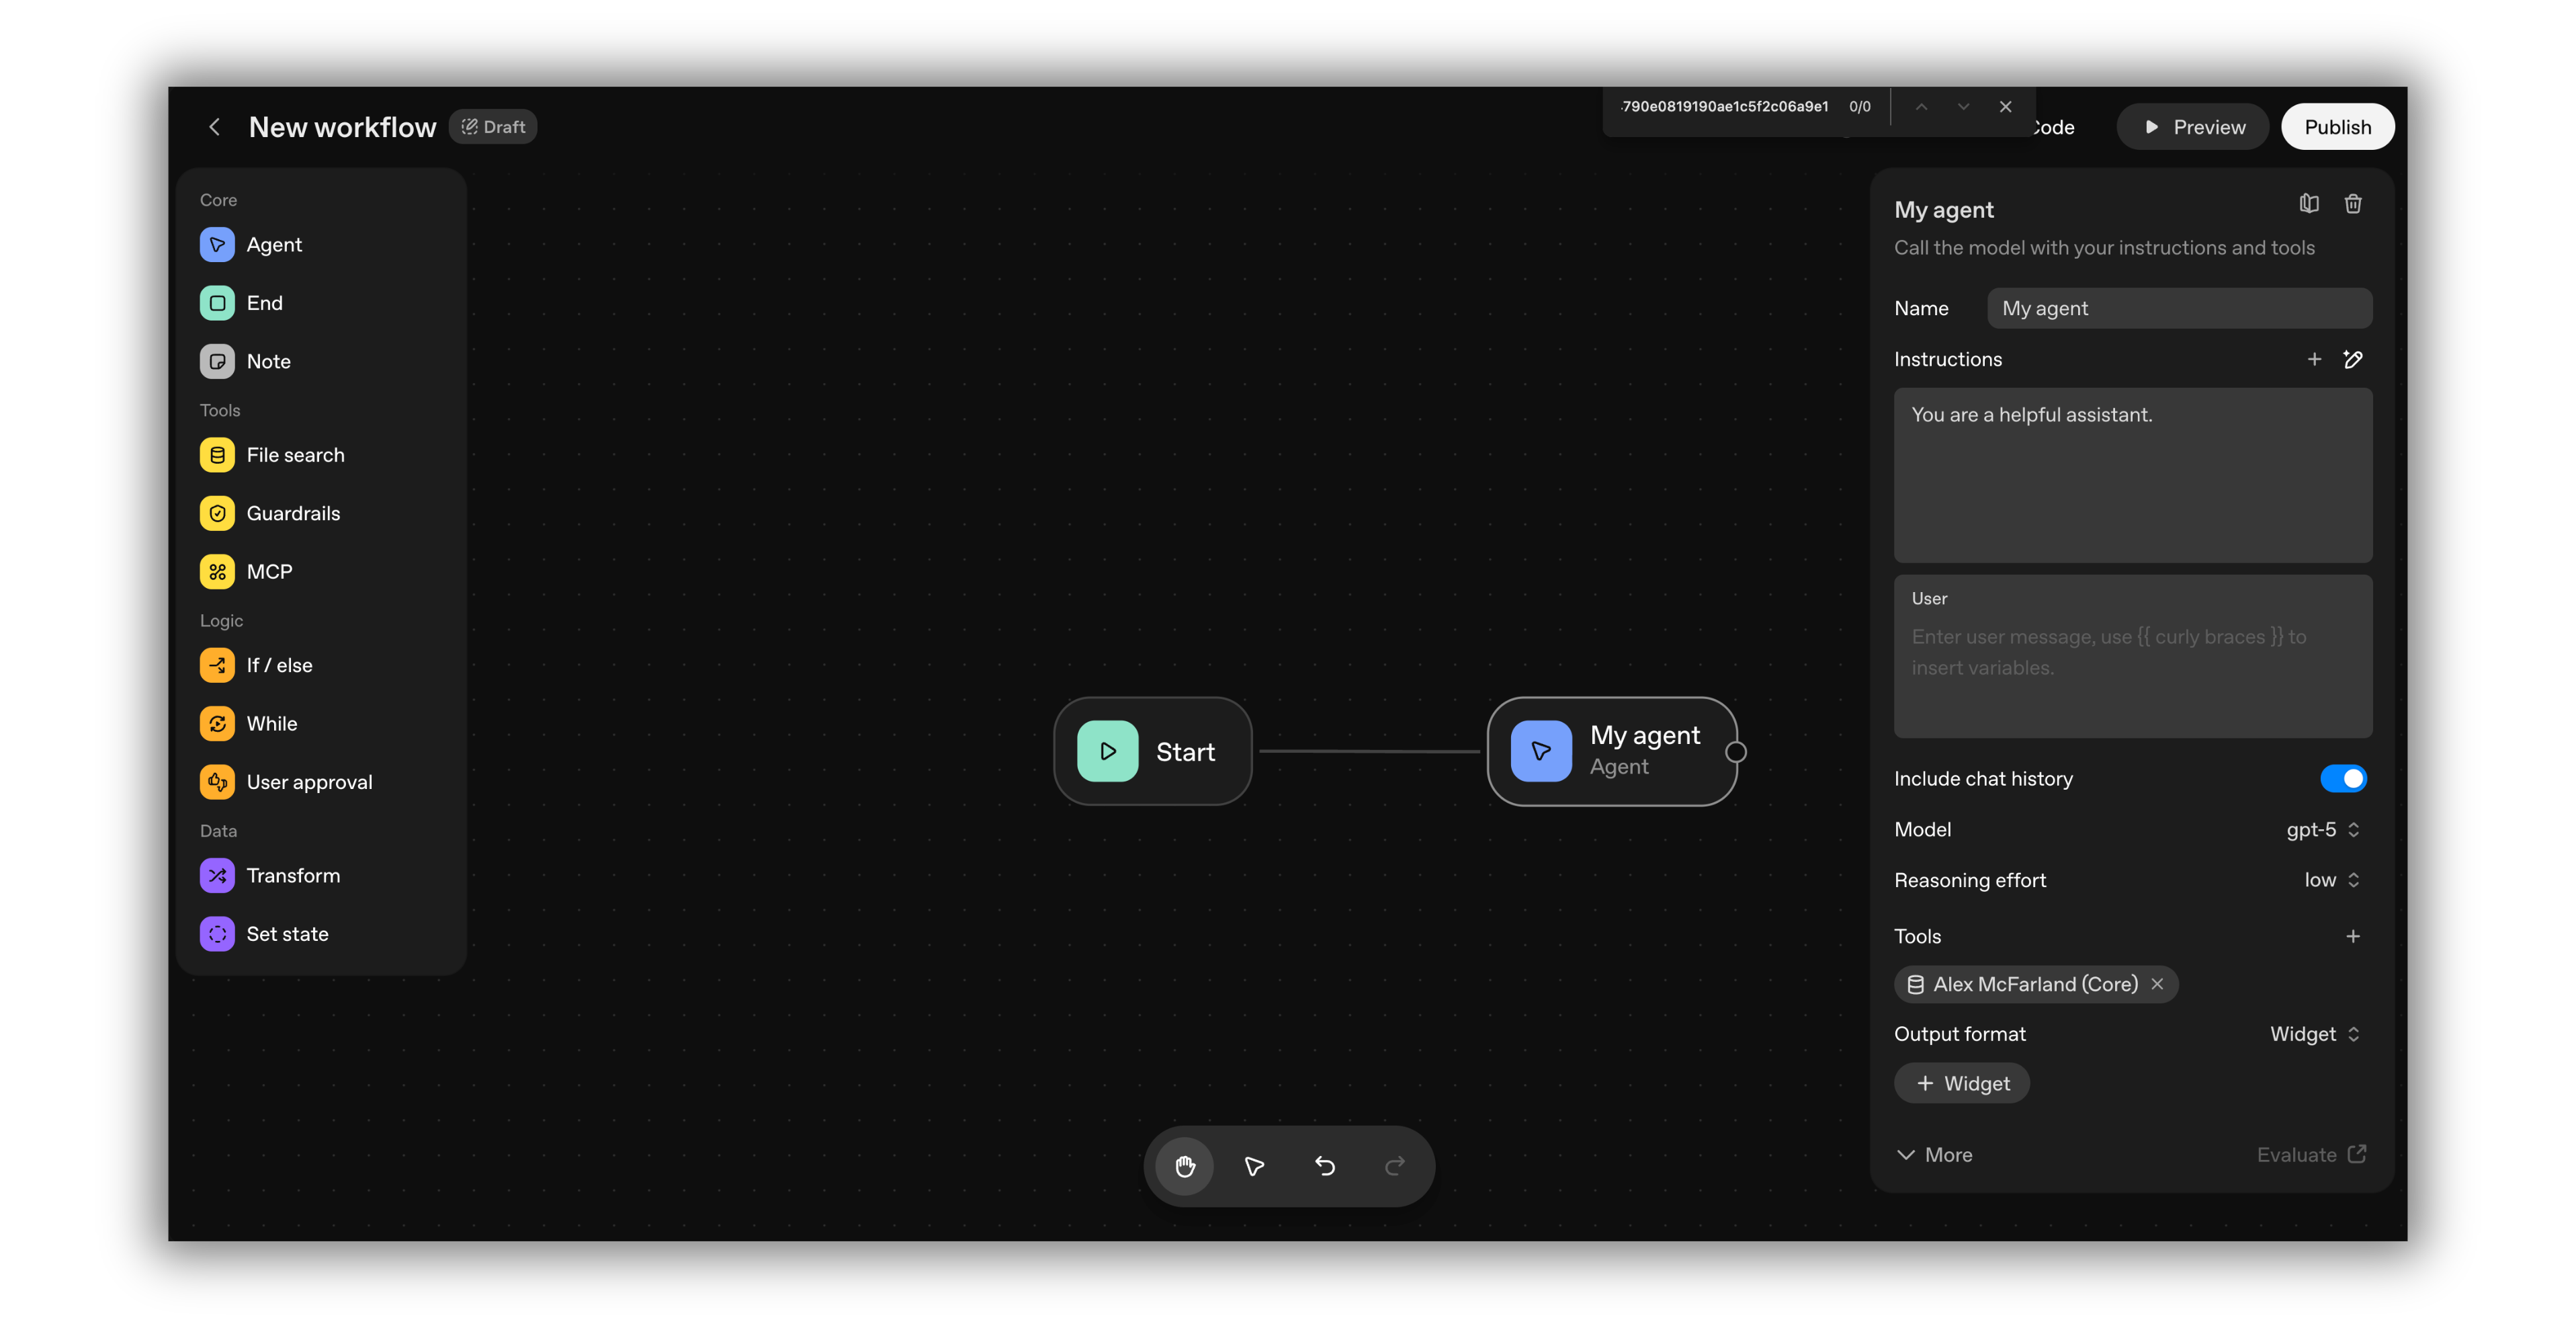The width and height of the screenshot is (2576, 1328).
Task: Open the Model gpt-5 dropdown
Action: pos(2322,830)
